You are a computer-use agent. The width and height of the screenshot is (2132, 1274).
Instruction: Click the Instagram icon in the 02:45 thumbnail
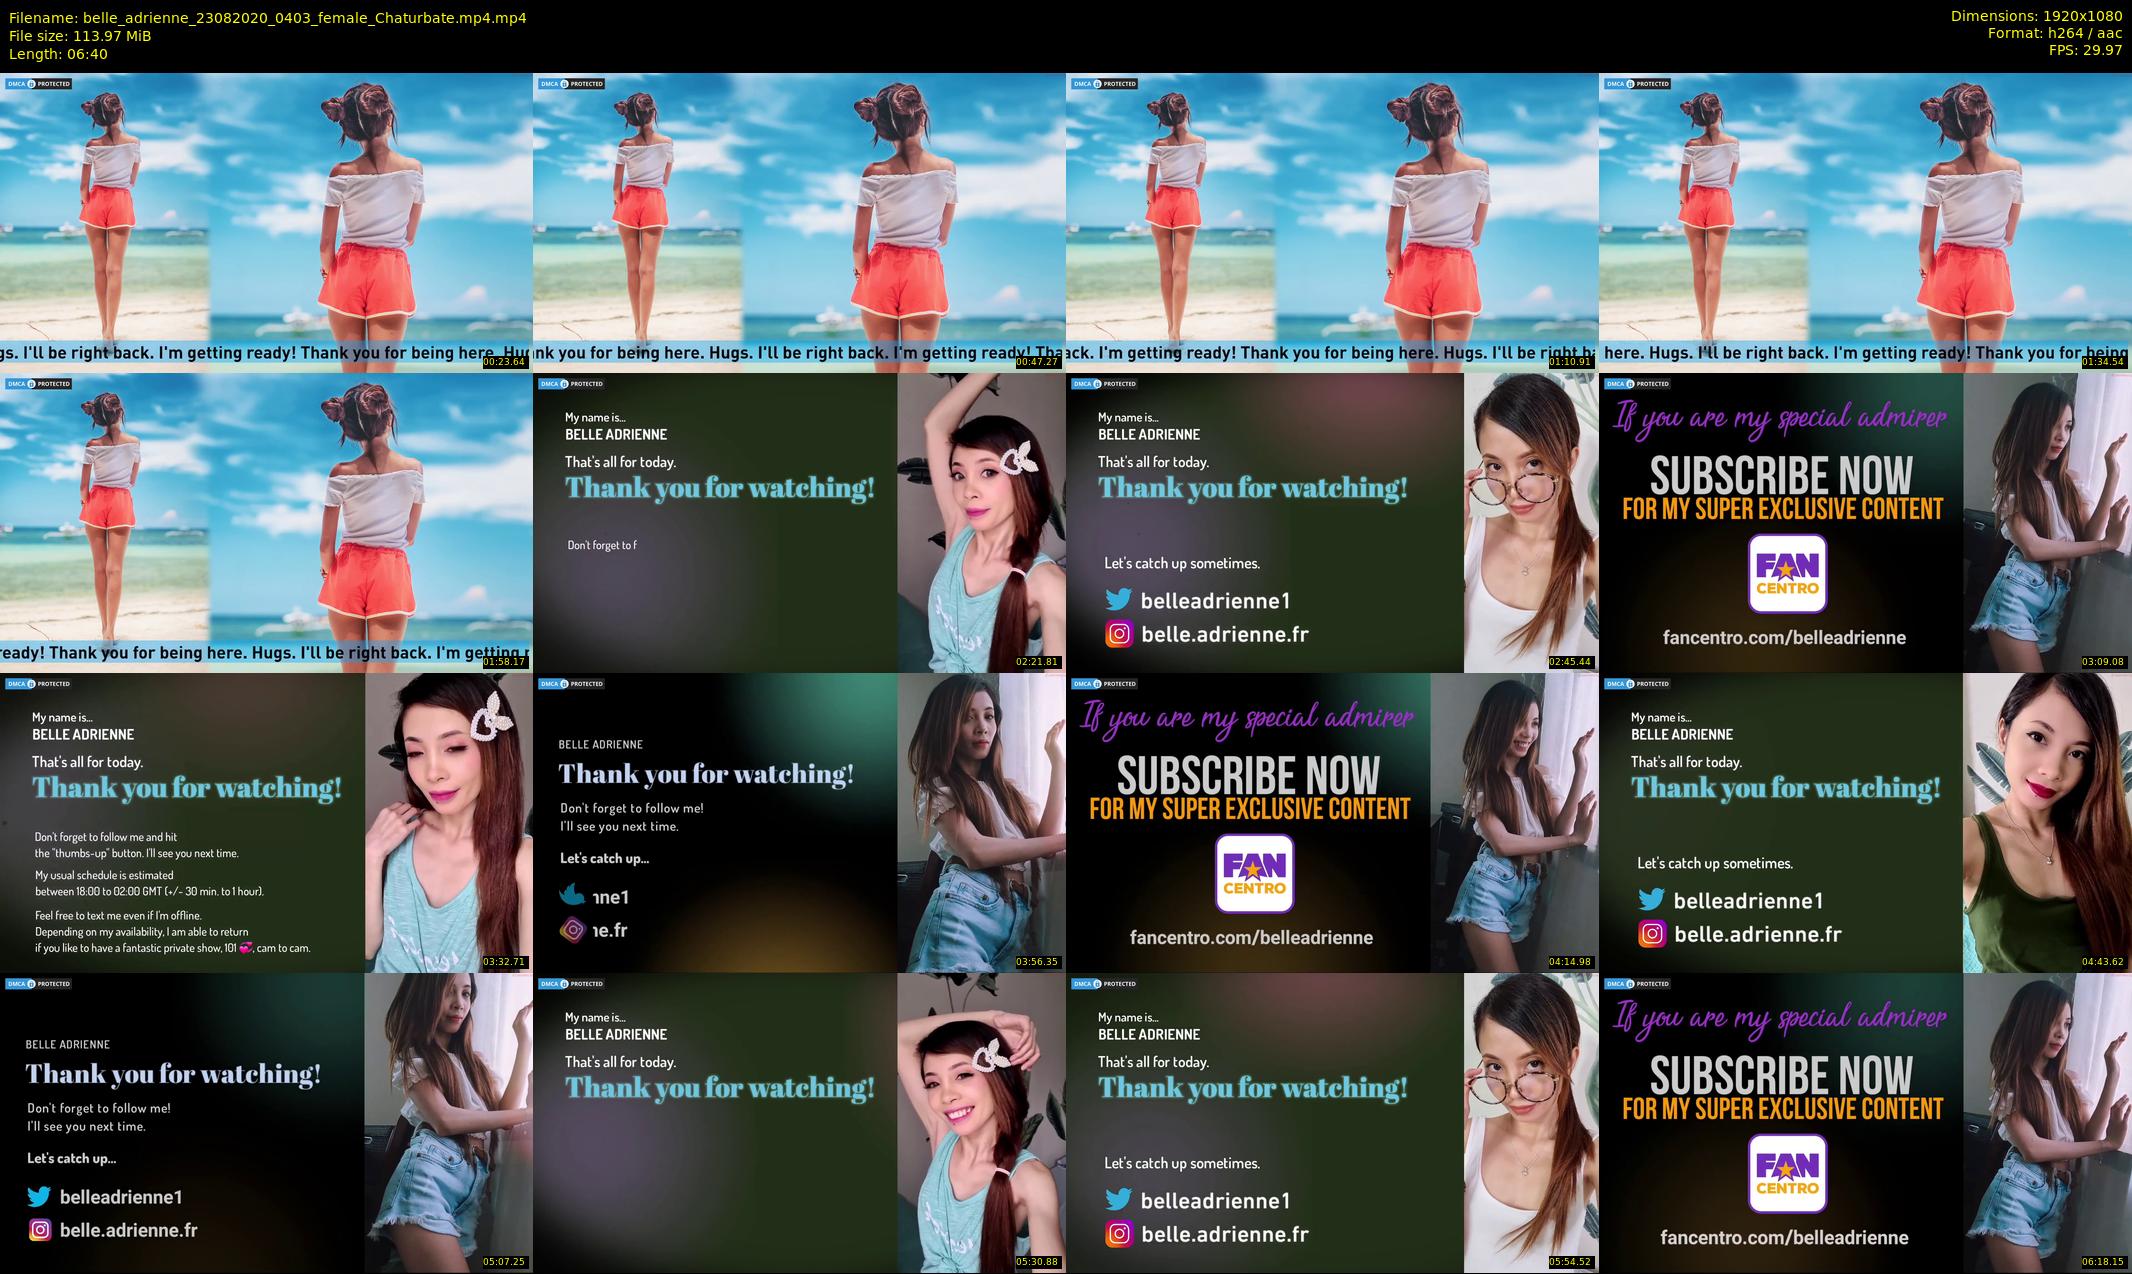[1119, 634]
